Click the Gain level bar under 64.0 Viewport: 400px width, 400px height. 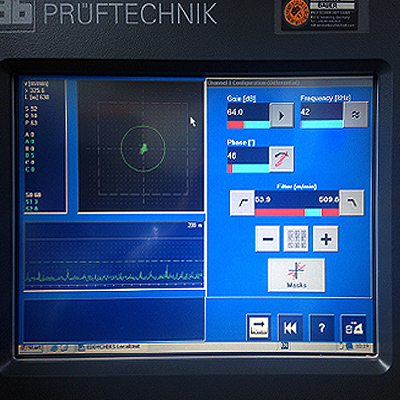point(248,125)
